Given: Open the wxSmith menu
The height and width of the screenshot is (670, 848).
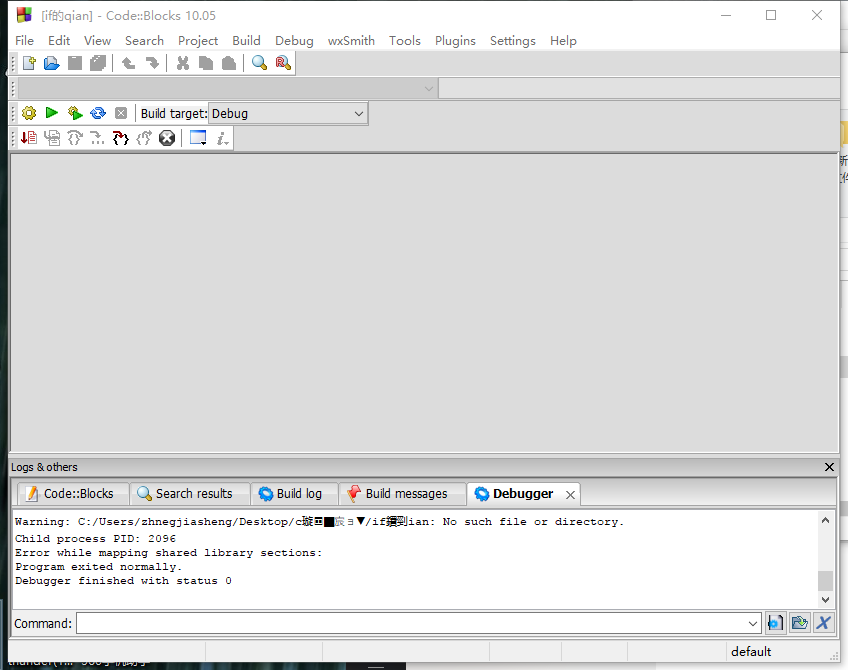Looking at the screenshot, I should [351, 41].
